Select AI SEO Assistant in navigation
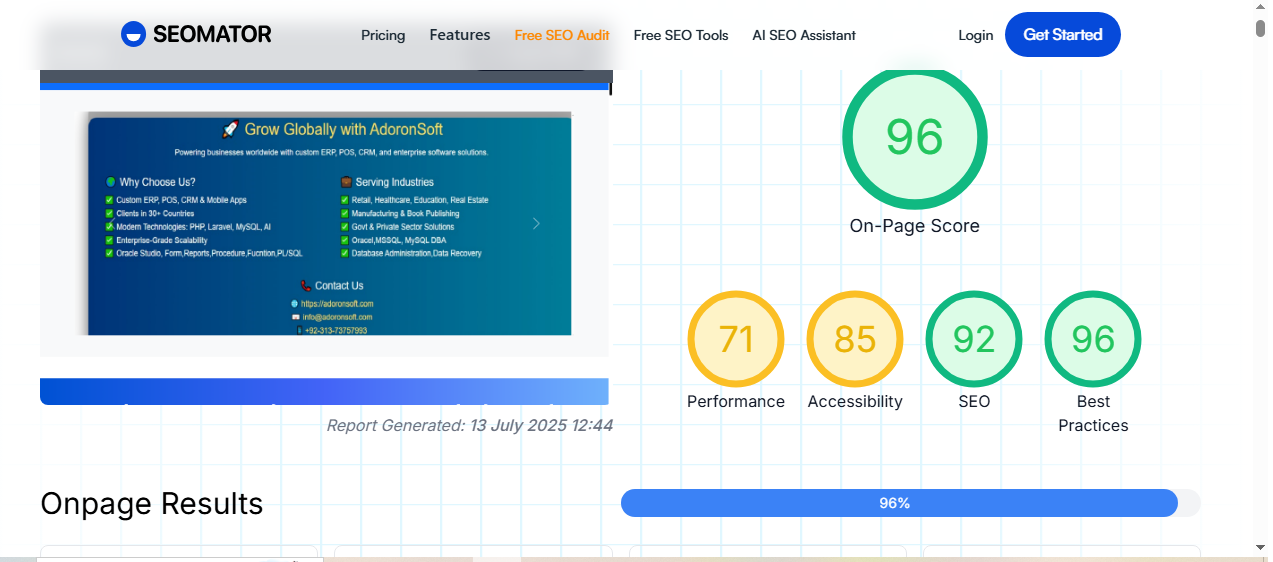Screen dimensions: 1273x562 (x=804, y=35)
